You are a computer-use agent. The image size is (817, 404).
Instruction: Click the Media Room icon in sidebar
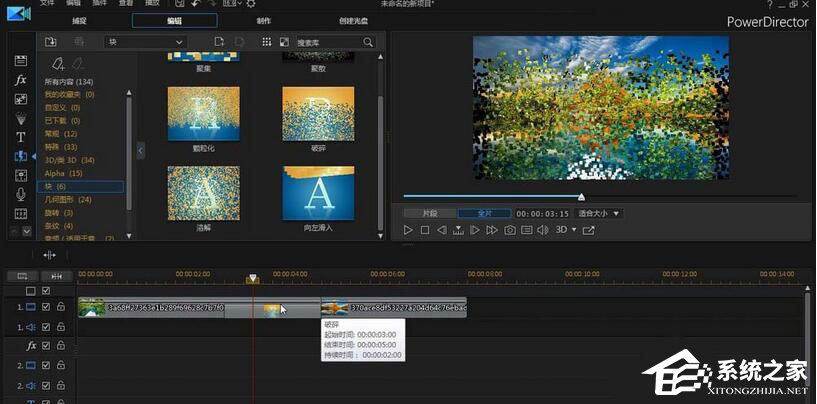[20, 61]
